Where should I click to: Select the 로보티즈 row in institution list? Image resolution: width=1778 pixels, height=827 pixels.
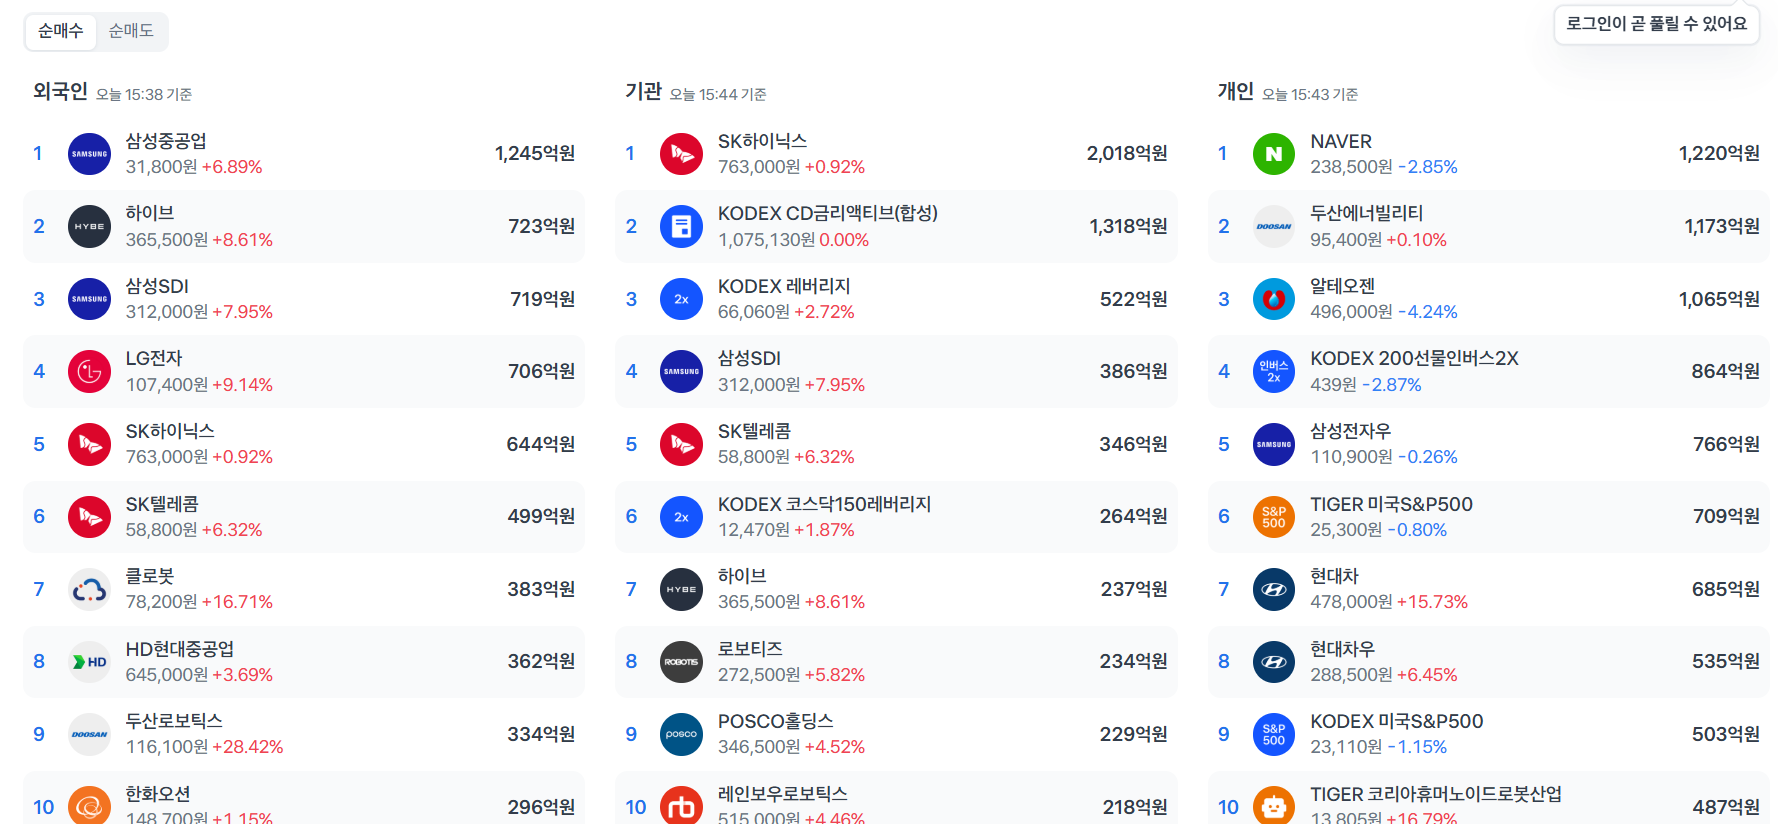(x=895, y=662)
